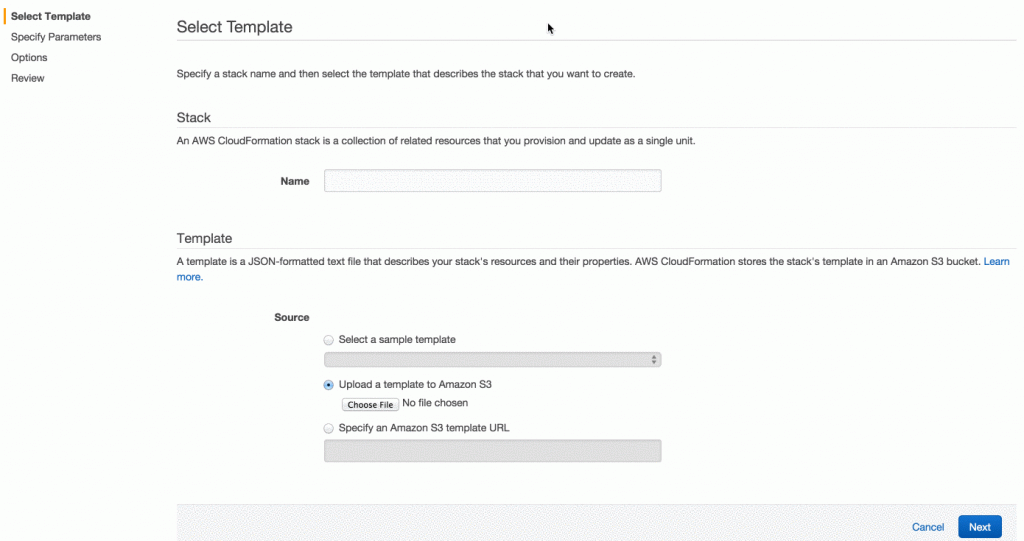Click the Amazon S3 template URL field
1024x541 pixels.
click(492, 451)
